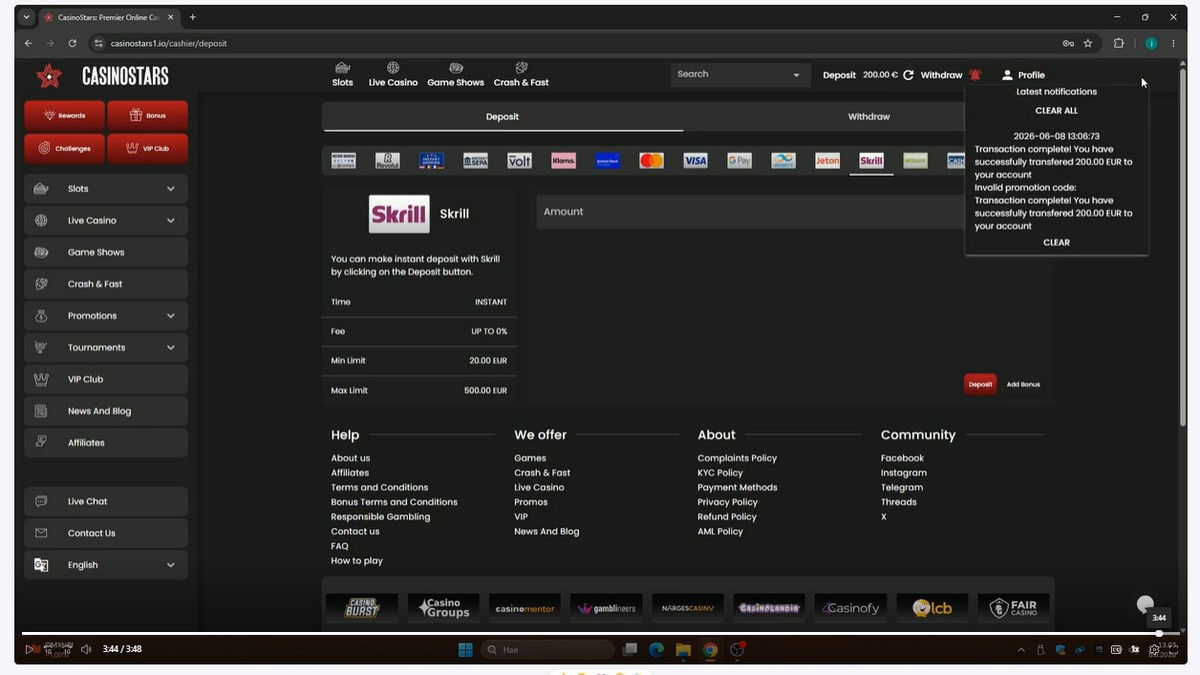1200x675 pixels.
Task: Click the Withdraw link in the header
Action: 941,75
